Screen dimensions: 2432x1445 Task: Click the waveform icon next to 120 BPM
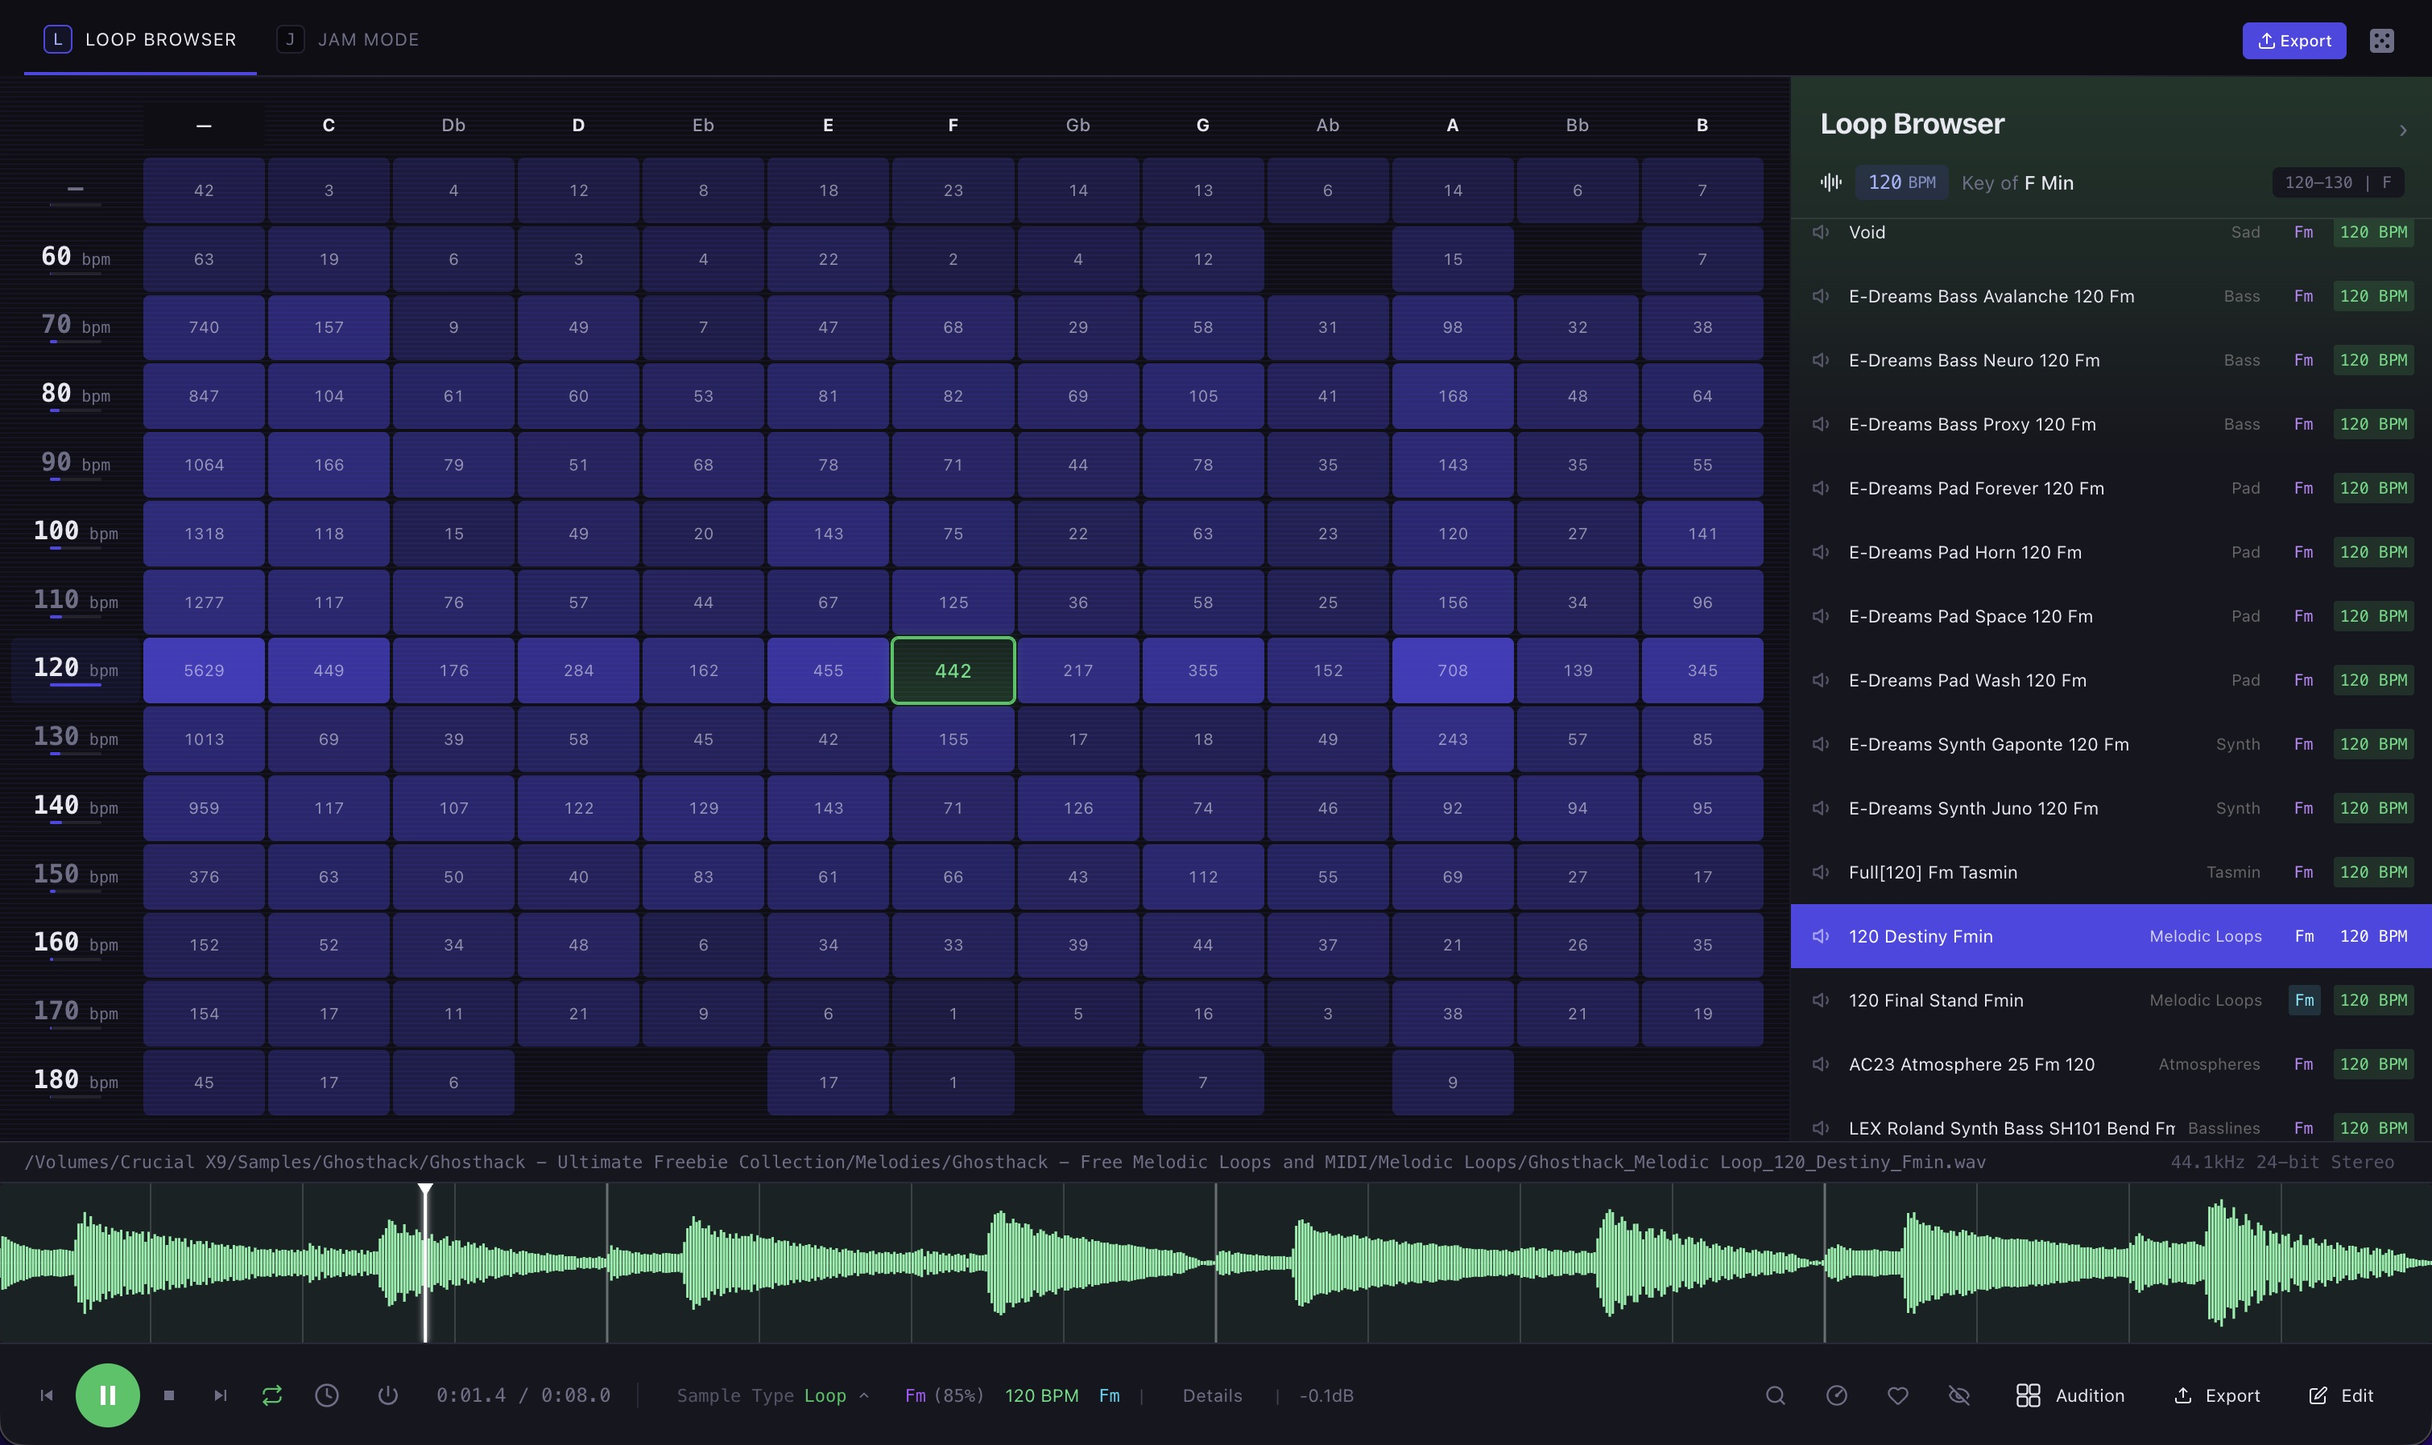(1830, 182)
